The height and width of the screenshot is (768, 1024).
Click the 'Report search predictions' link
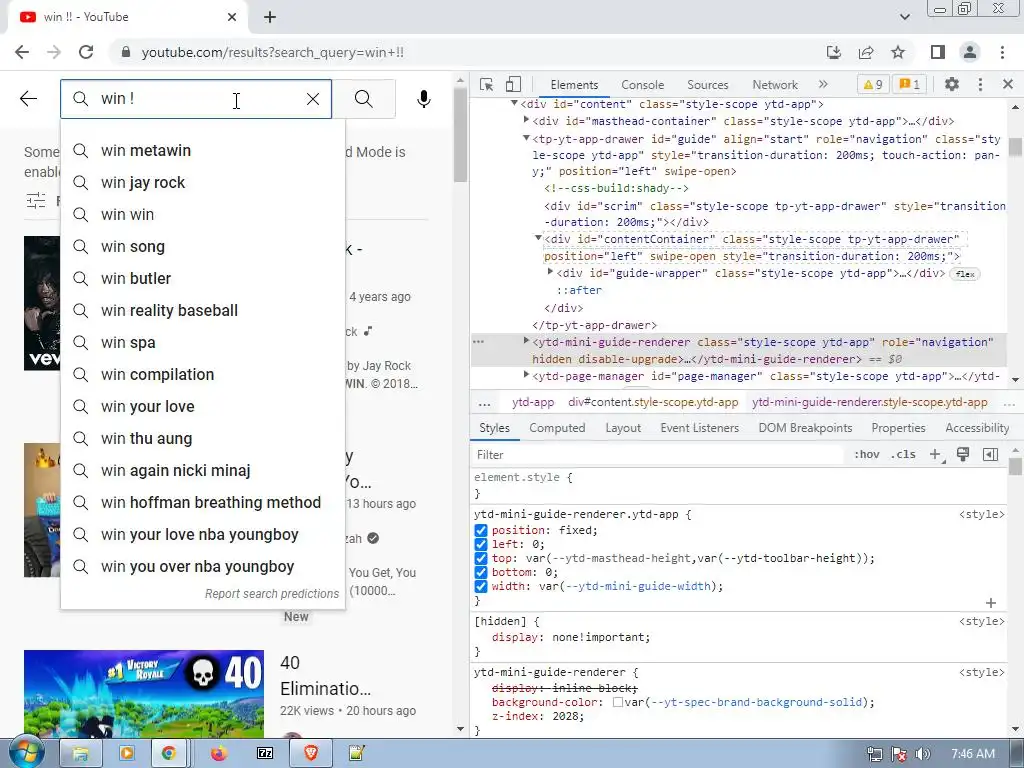point(272,594)
